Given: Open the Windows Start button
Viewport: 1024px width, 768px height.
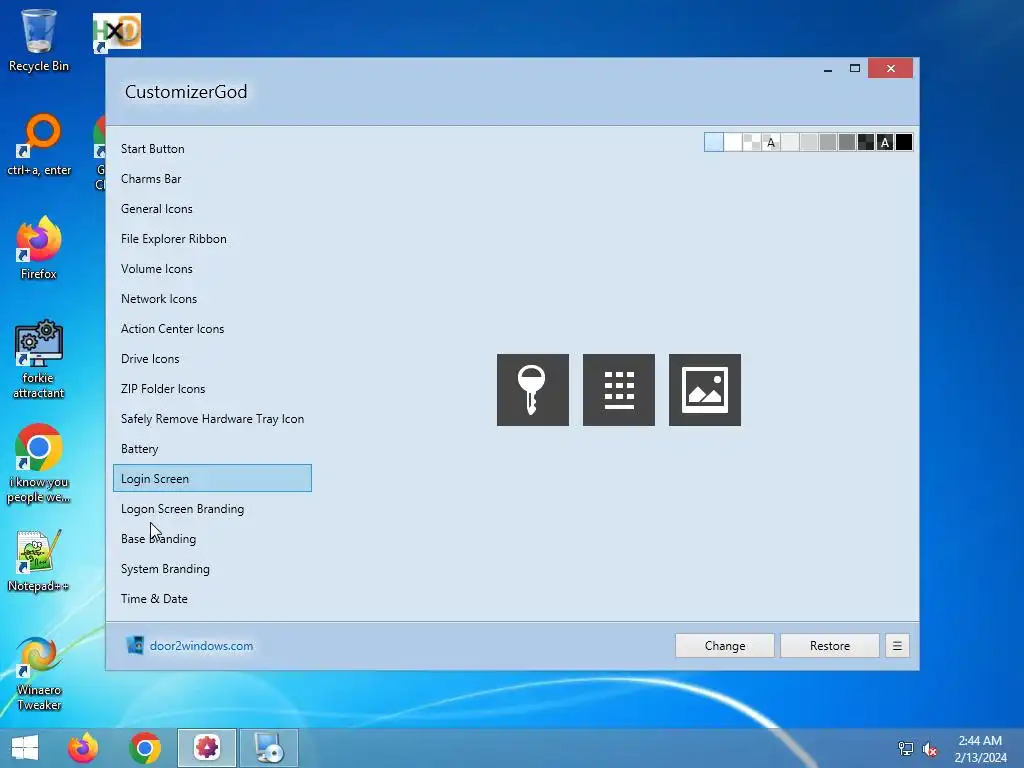Looking at the screenshot, I should click(x=25, y=748).
